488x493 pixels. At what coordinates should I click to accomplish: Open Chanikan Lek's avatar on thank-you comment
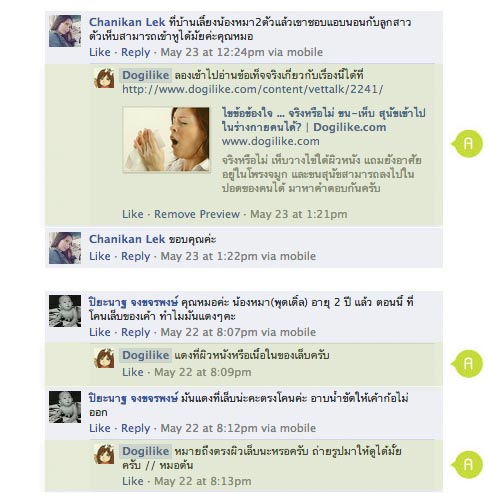pyautogui.click(x=65, y=248)
